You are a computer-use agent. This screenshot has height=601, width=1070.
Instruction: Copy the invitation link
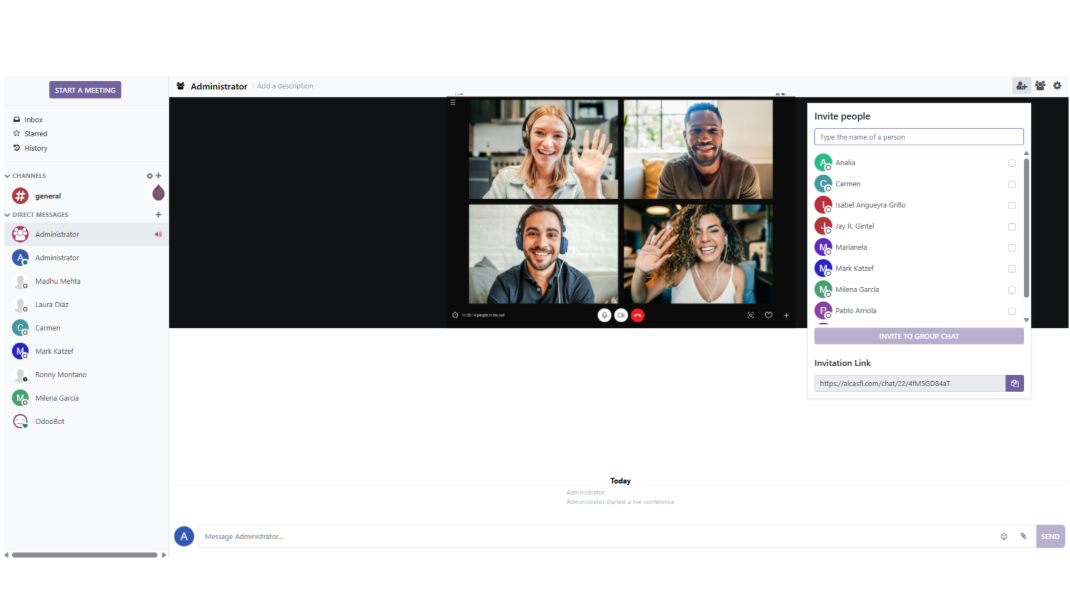click(x=1014, y=383)
